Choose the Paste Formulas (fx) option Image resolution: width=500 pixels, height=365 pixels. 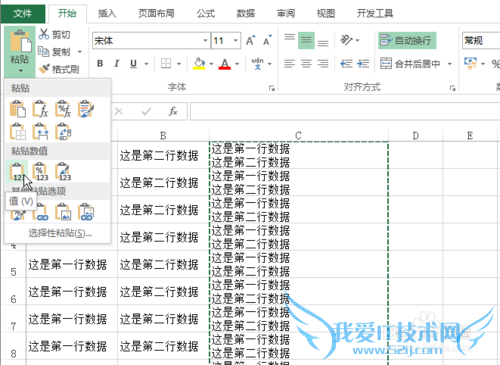tap(40, 109)
